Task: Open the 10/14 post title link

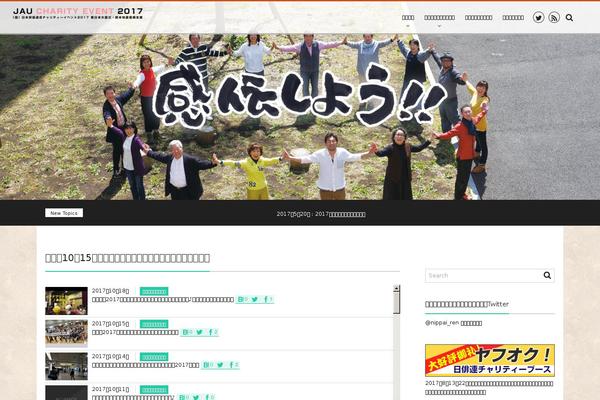Action: [x=146, y=365]
